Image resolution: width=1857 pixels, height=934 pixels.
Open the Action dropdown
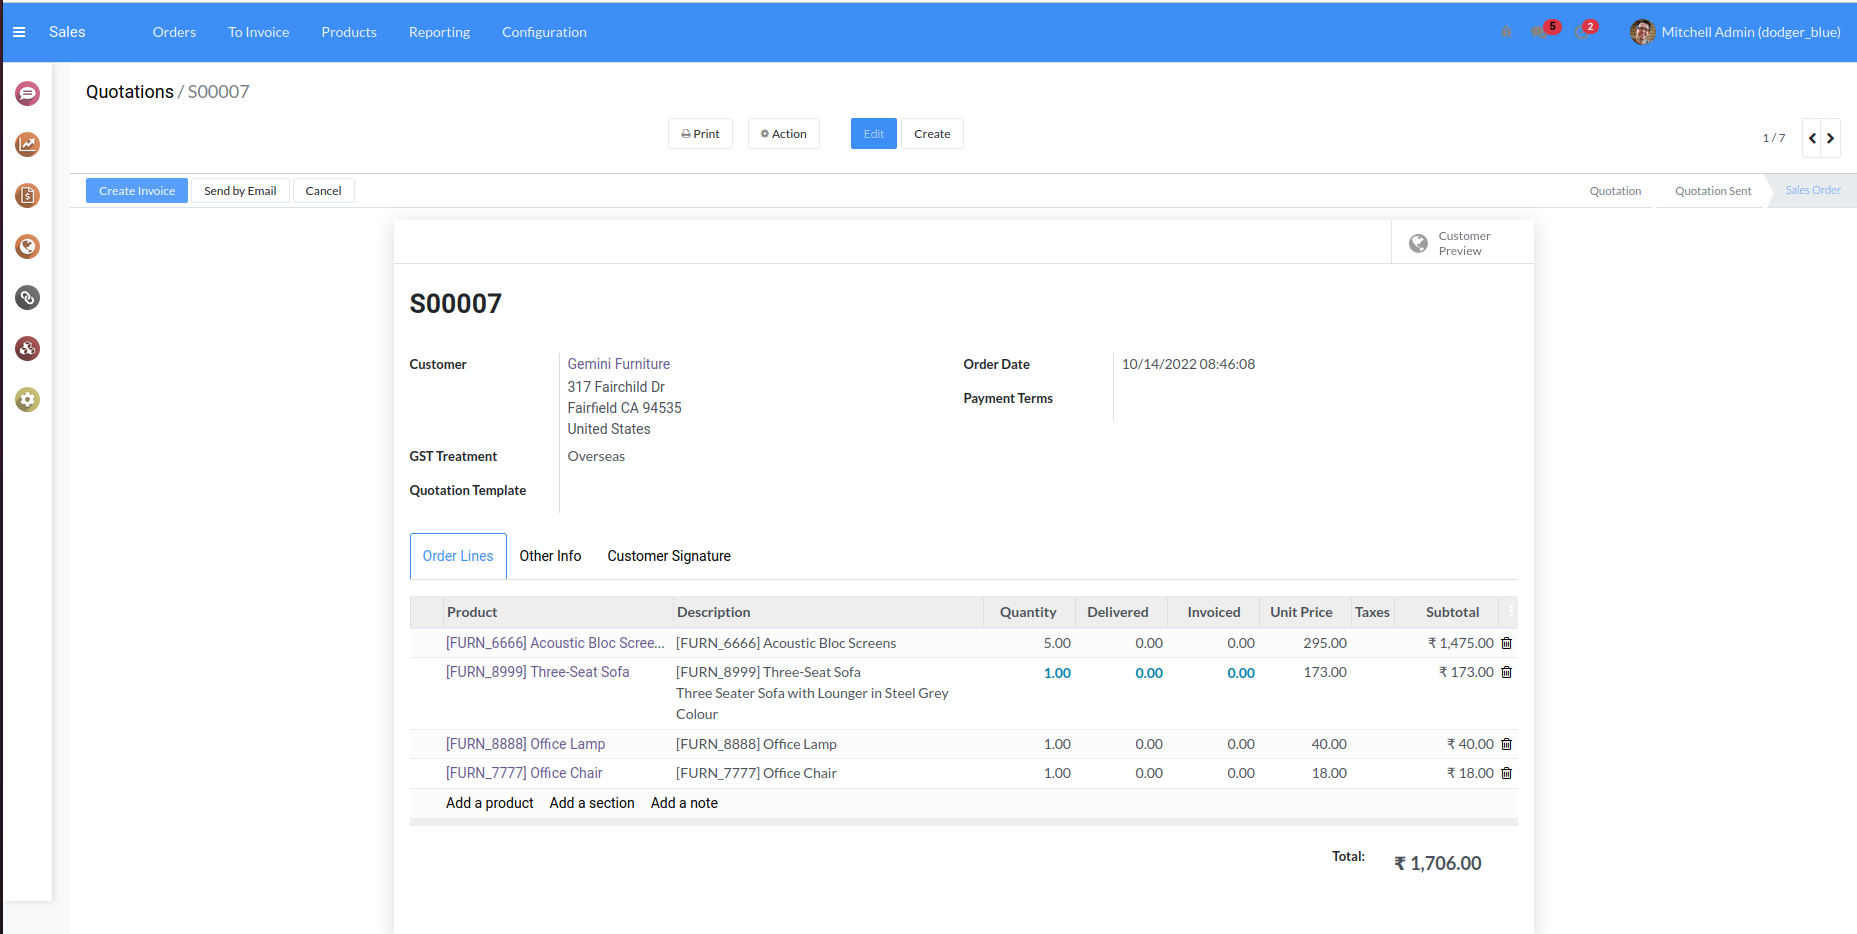coord(783,134)
